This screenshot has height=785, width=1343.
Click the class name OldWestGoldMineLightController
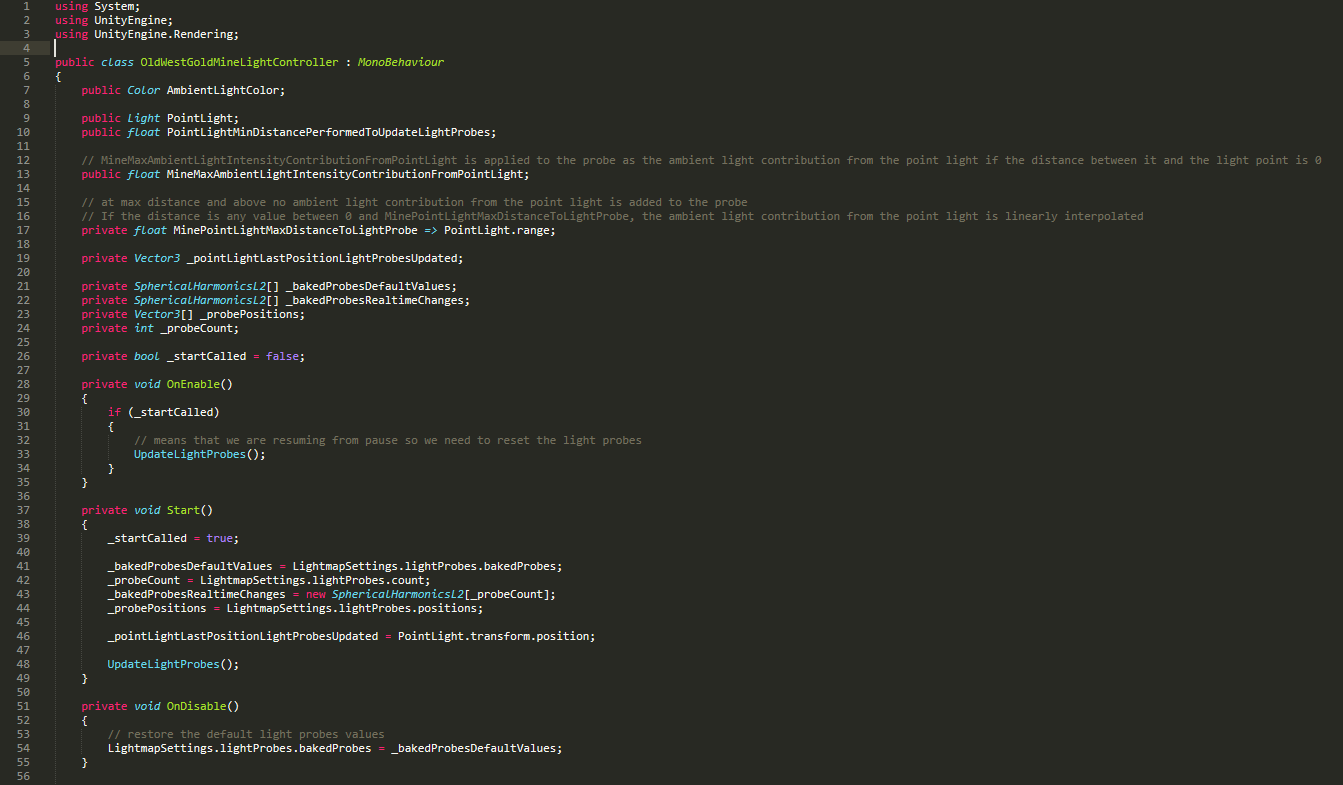pos(239,62)
